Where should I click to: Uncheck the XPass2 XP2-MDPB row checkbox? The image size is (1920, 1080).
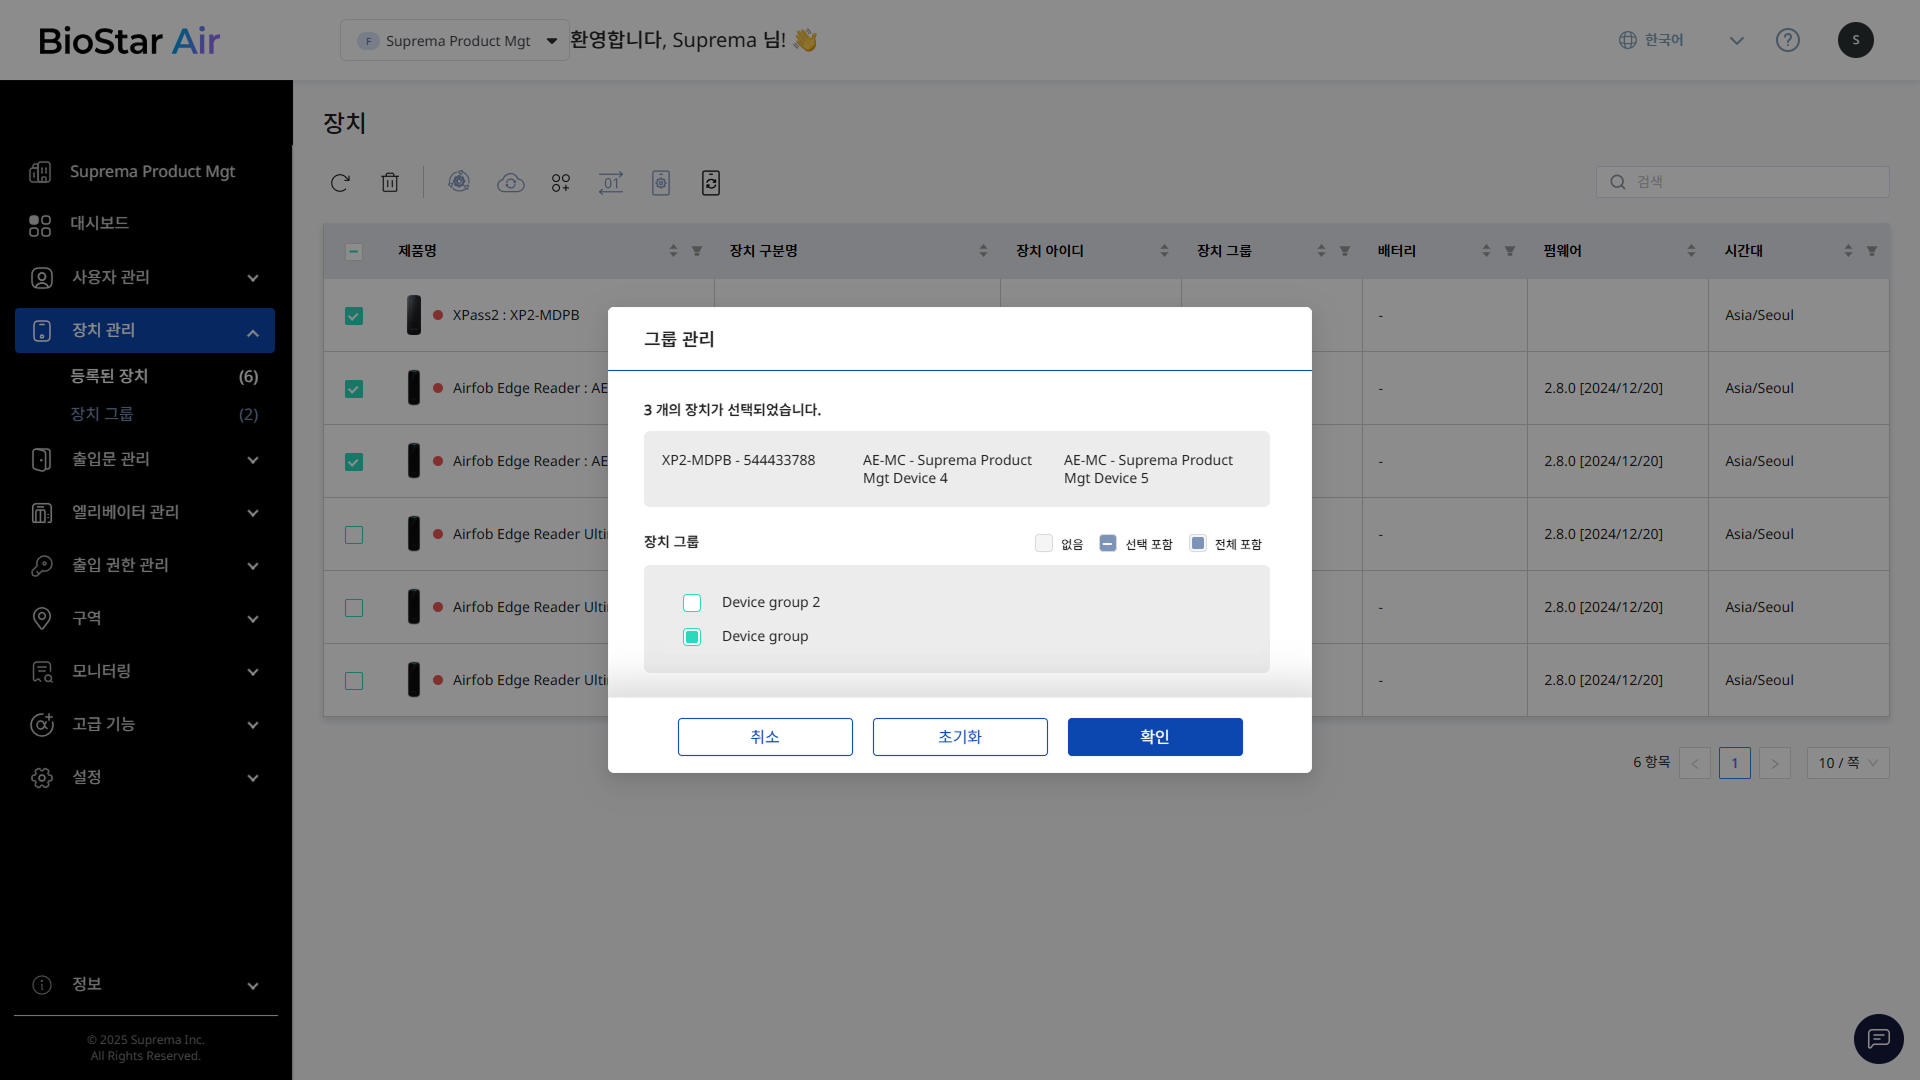tap(354, 316)
